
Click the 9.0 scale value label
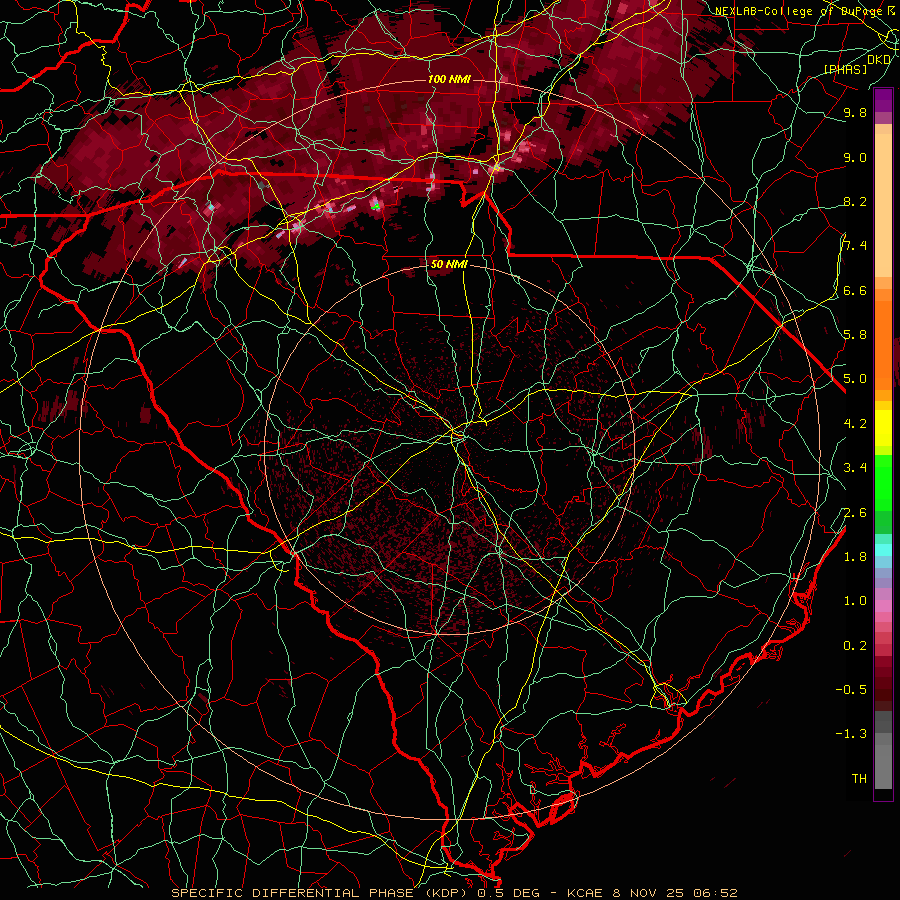pyautogui.click(x=855, y=157)
